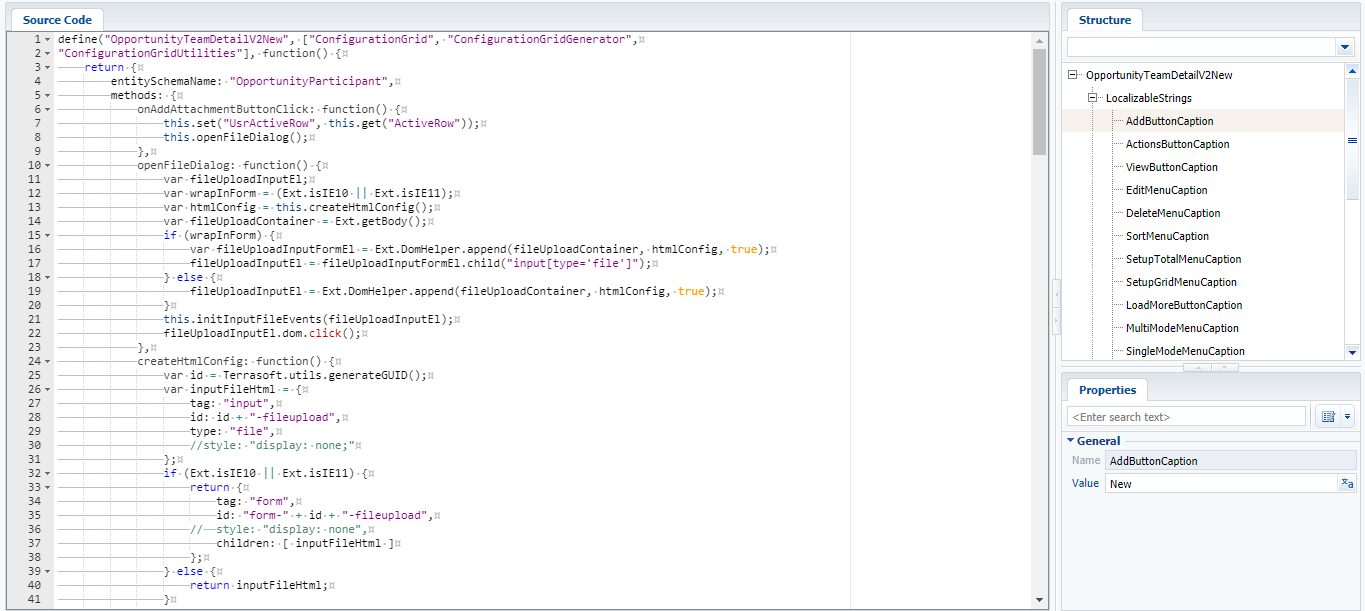Select DeleteMenuCaption tree item

pos(1173,213)
